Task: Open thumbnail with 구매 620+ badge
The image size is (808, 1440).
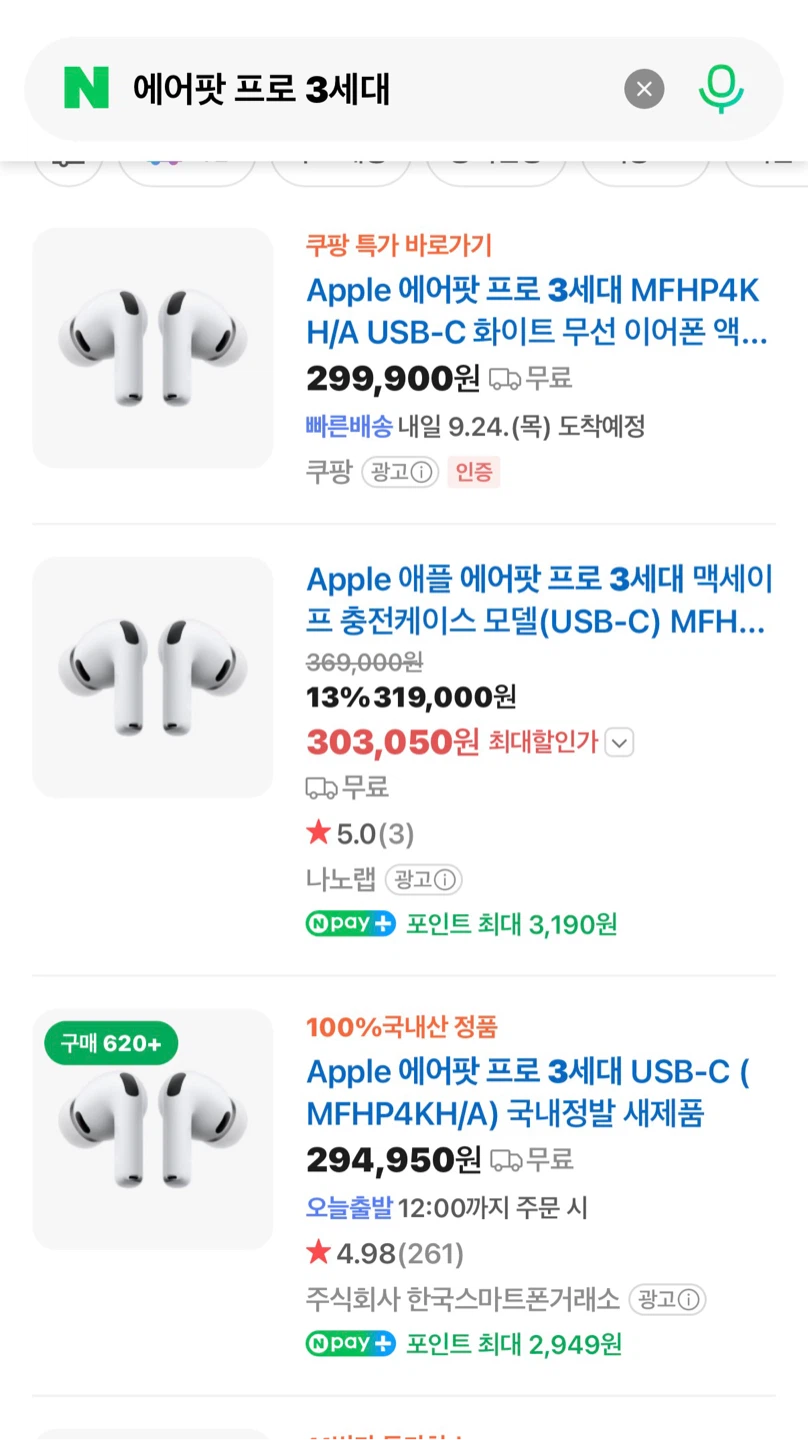Action: (153, 1129)
